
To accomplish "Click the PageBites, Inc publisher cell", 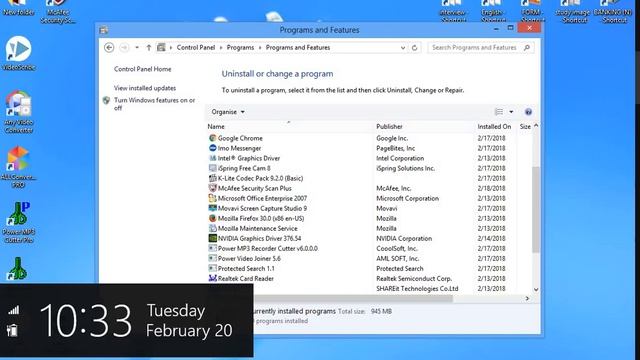I will click(396, 148).
